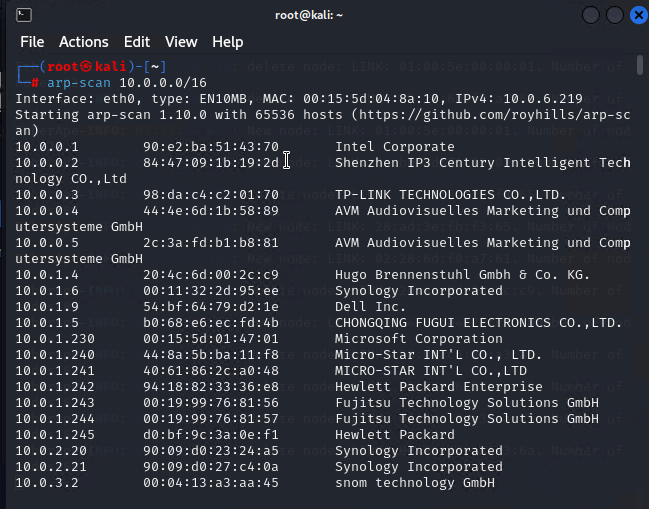Click MAC 84:47:09:1b:19:2d
The width and height of the screenshot is (649, 509).
click(x=211, y=163)
